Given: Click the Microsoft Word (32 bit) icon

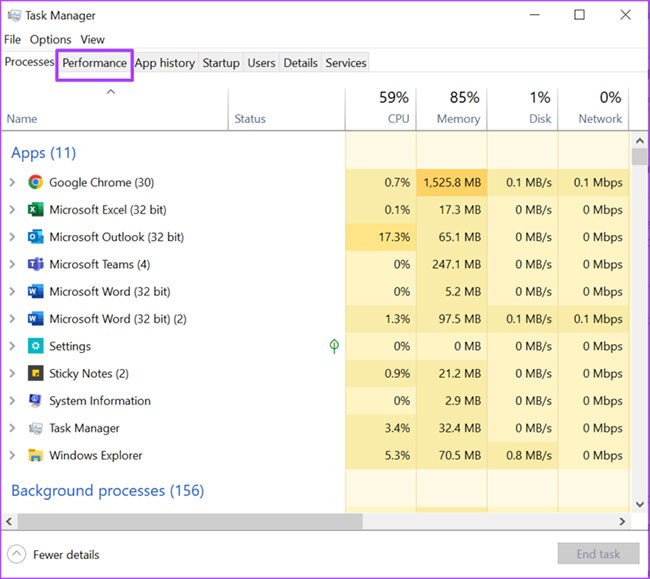Looking at the screenshot, I should pos(35,291).
